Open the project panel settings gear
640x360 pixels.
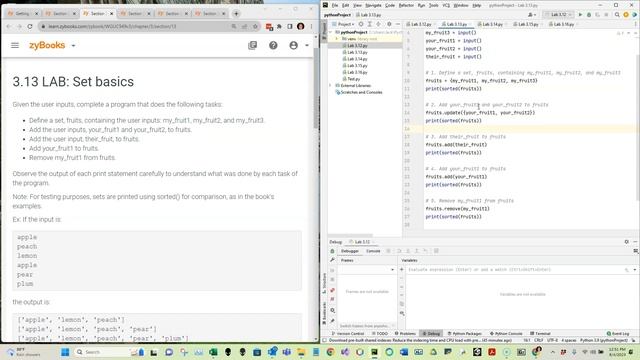pyautogui.click(x=389, y=24)
